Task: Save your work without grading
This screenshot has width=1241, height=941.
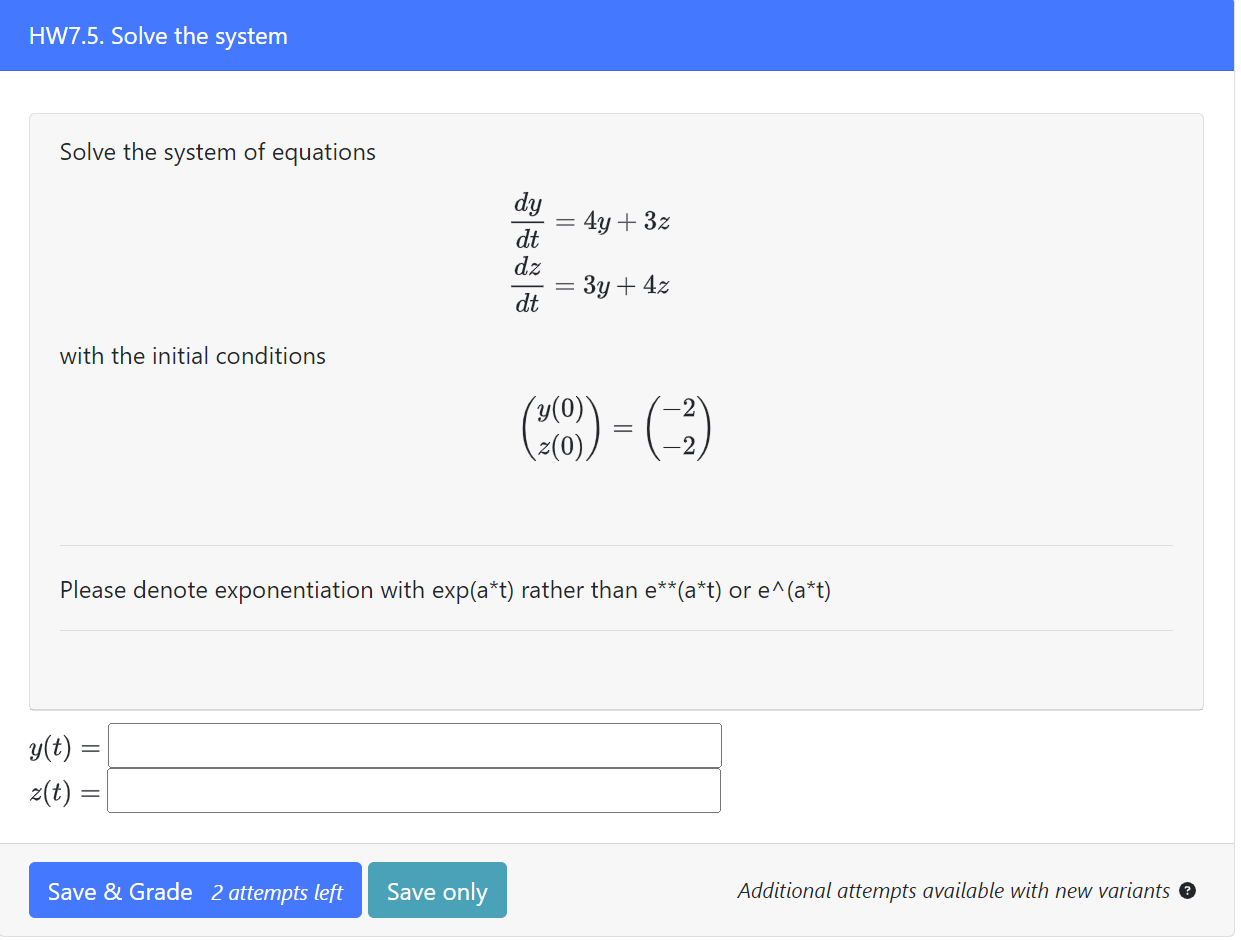Action: pos(437,890)
